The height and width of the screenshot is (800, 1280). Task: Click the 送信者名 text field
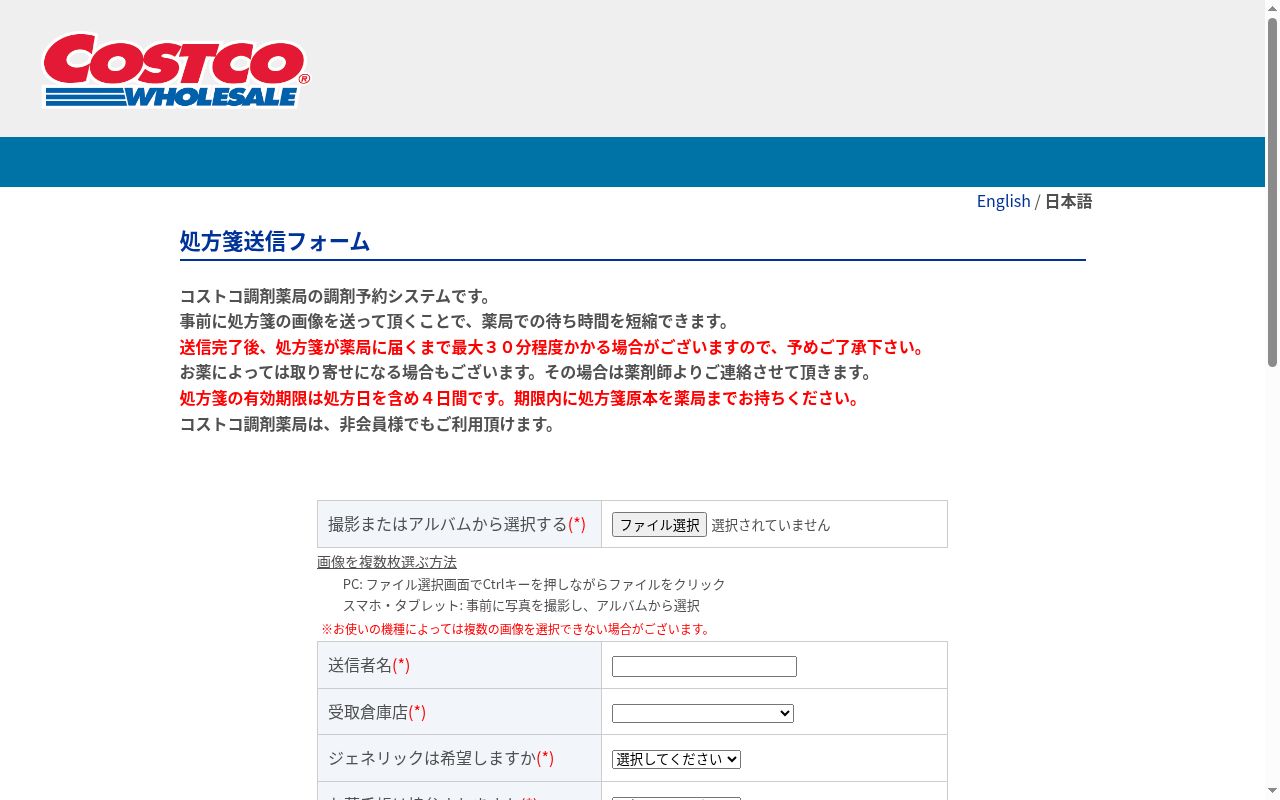point(704,666)
